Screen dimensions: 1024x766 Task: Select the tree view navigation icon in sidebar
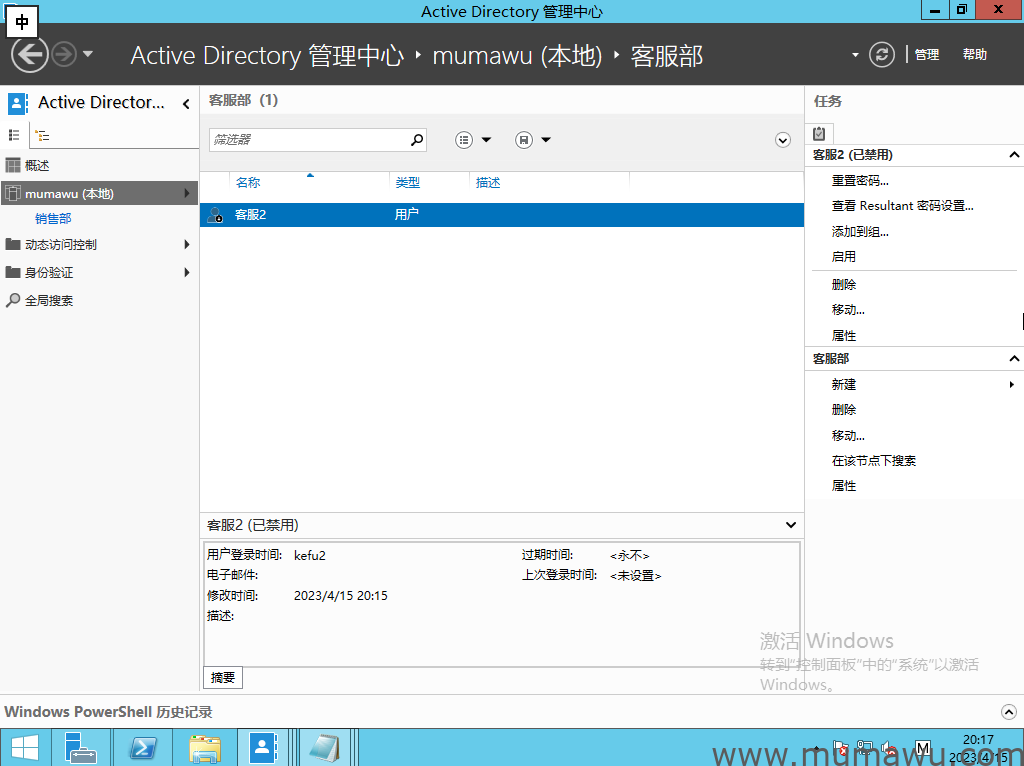[x=43, y=134]
